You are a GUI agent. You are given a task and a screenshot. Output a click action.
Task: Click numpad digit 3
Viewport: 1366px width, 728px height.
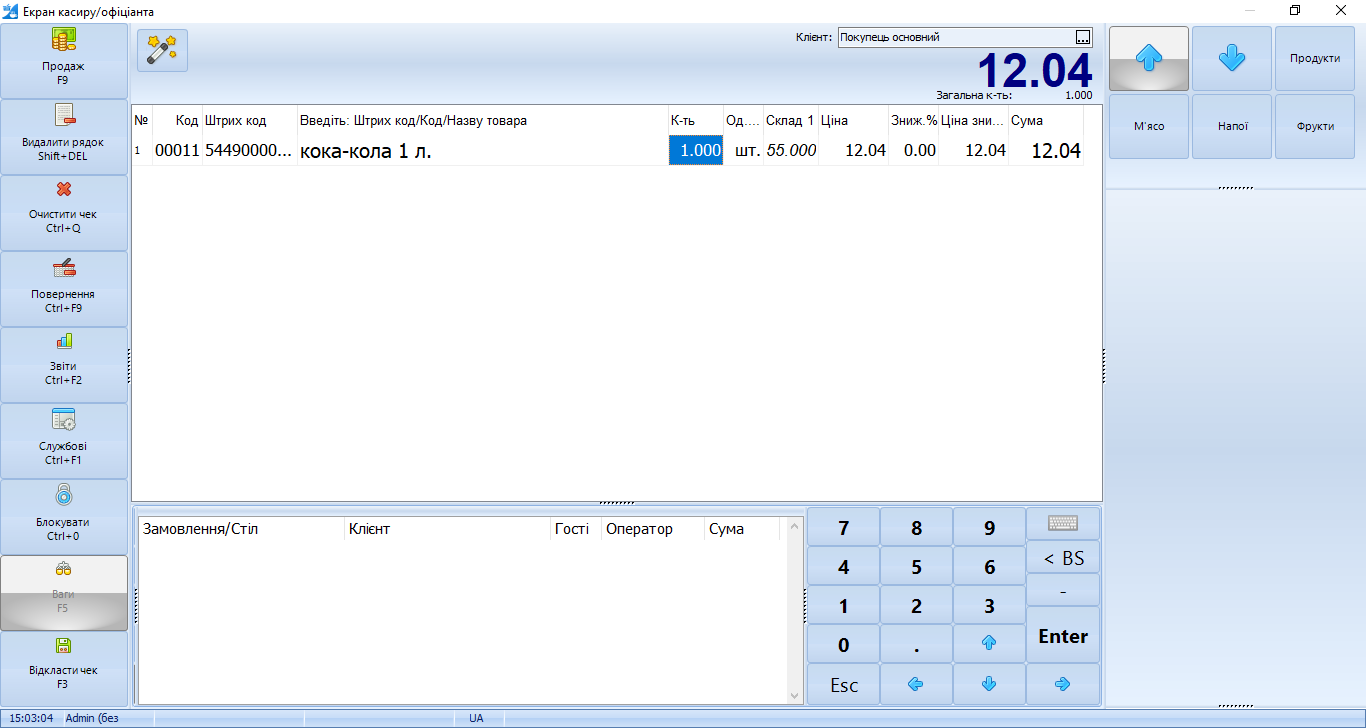pos(990,606)
